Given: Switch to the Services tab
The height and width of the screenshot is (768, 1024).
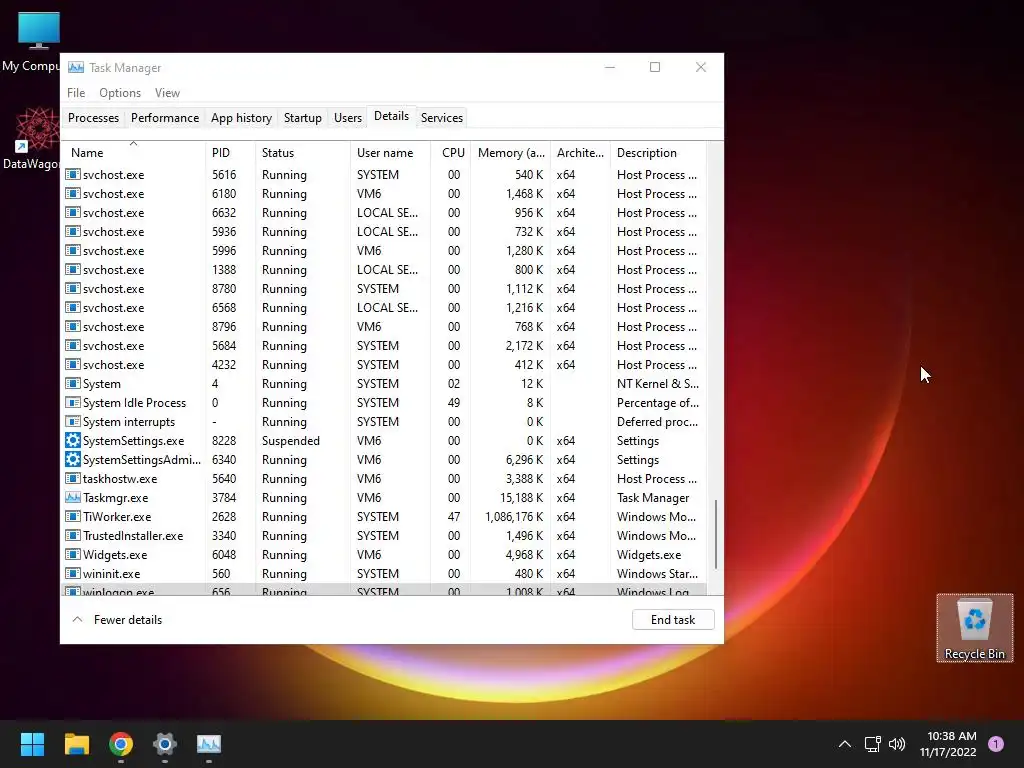Looking at the screenshot, I should pyautogui.click(x=441, y=118).
